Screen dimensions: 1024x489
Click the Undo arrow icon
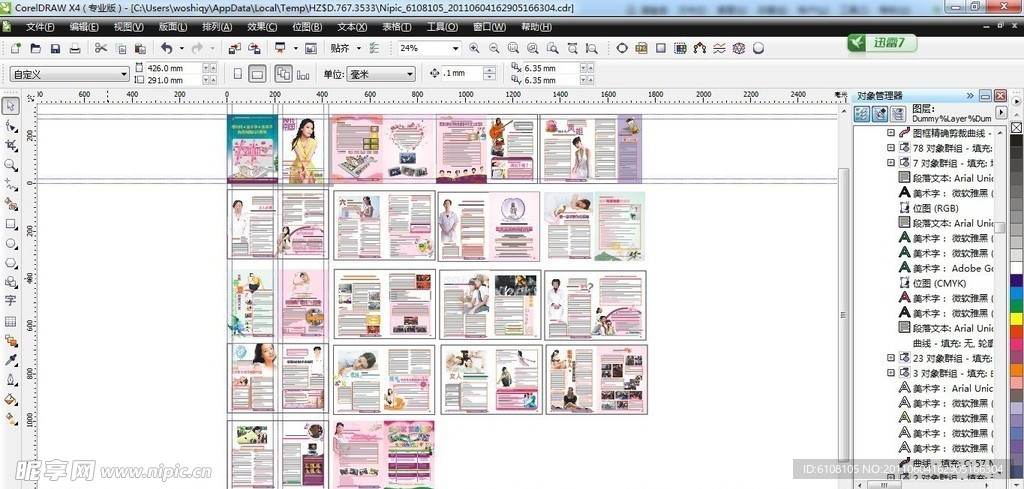166,48
